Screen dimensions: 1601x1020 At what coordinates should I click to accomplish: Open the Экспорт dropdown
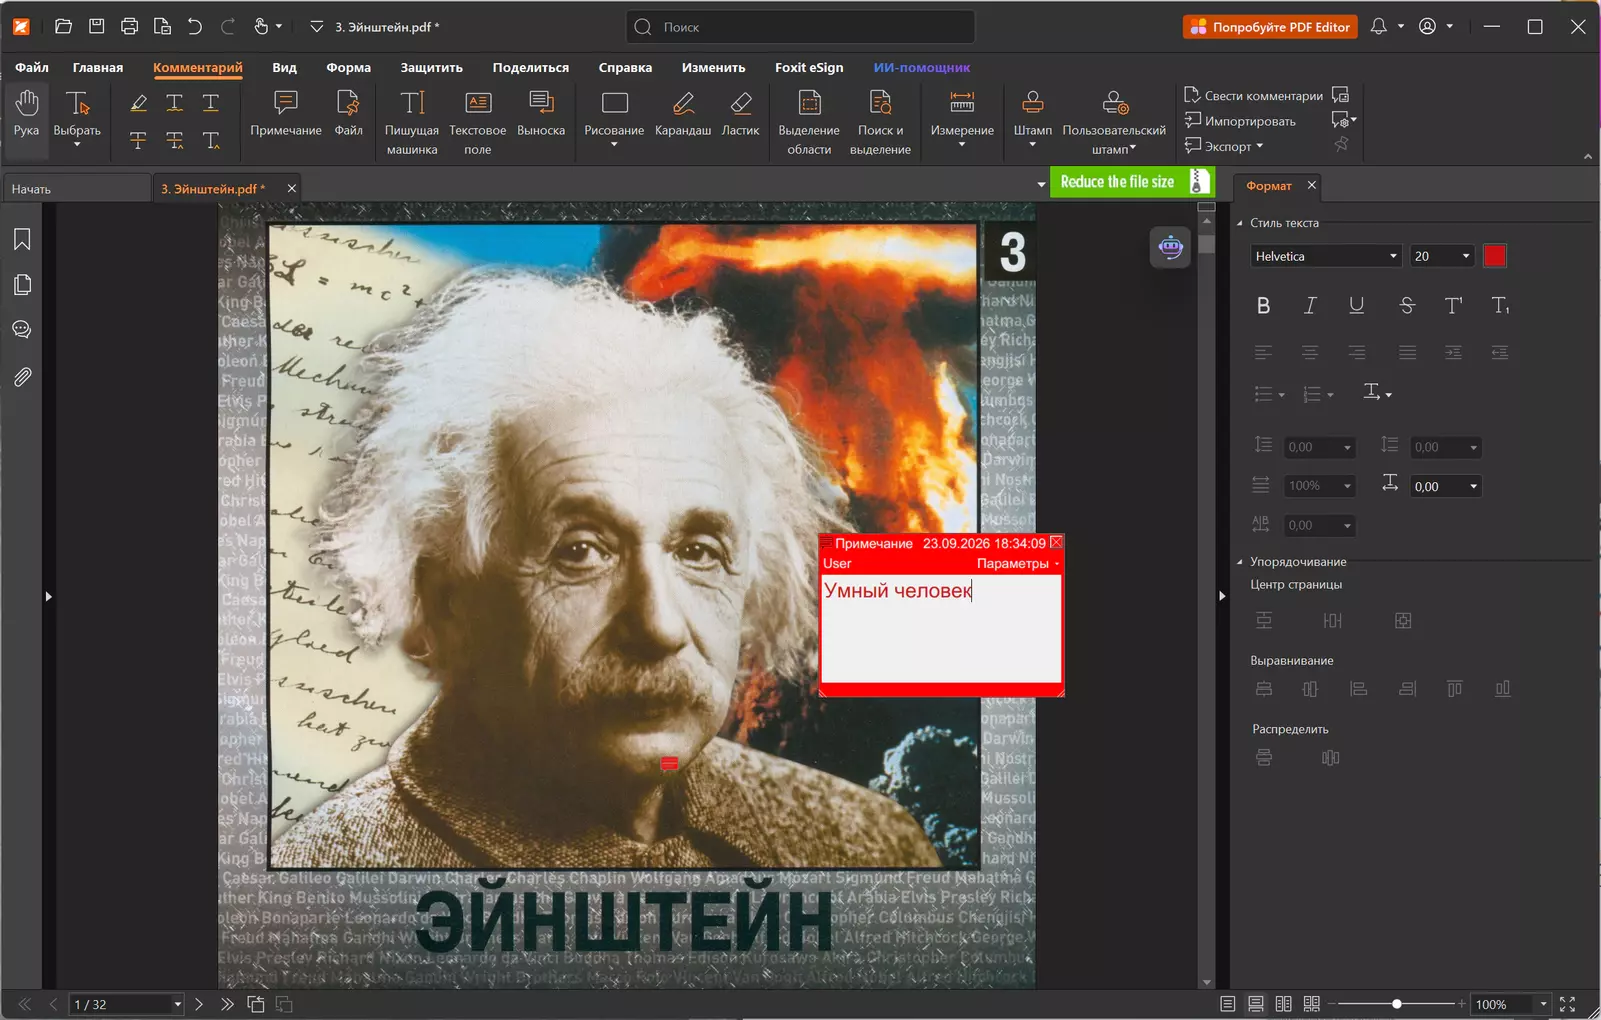(1225, 146)
